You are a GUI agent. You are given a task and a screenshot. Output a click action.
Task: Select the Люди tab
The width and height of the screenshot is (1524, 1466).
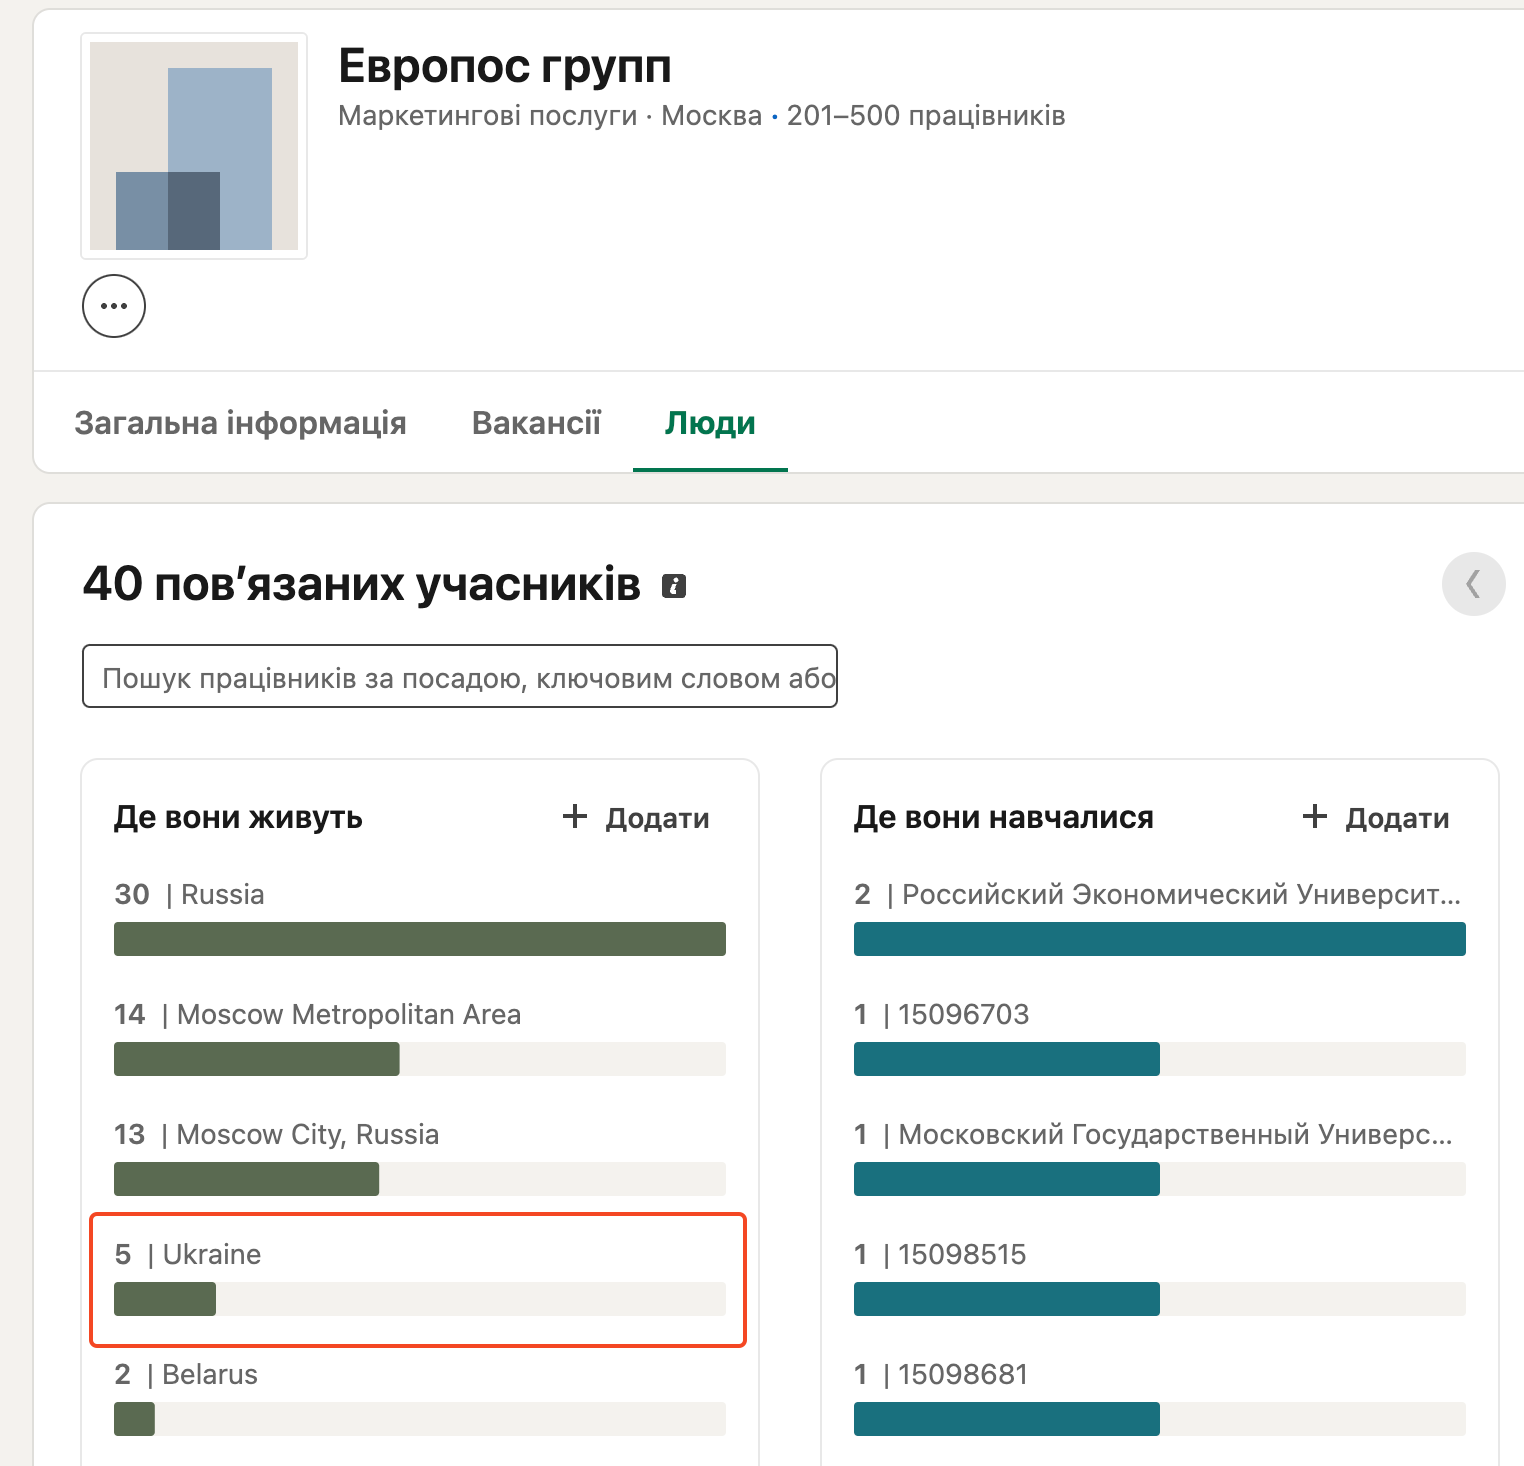tap(709, 423)
